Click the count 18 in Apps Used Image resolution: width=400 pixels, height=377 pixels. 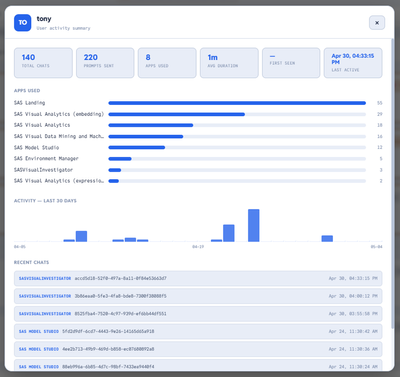[x=380, y=125]
